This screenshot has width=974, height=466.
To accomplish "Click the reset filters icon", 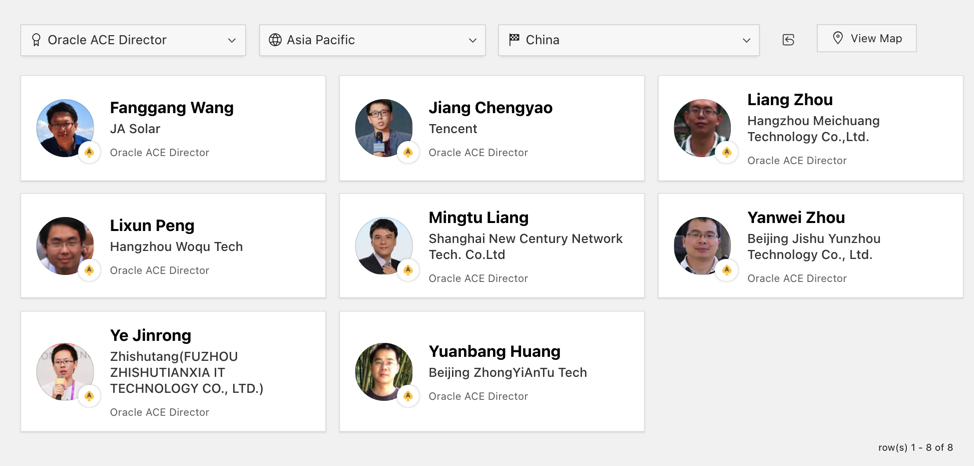I will click(788, 40).
